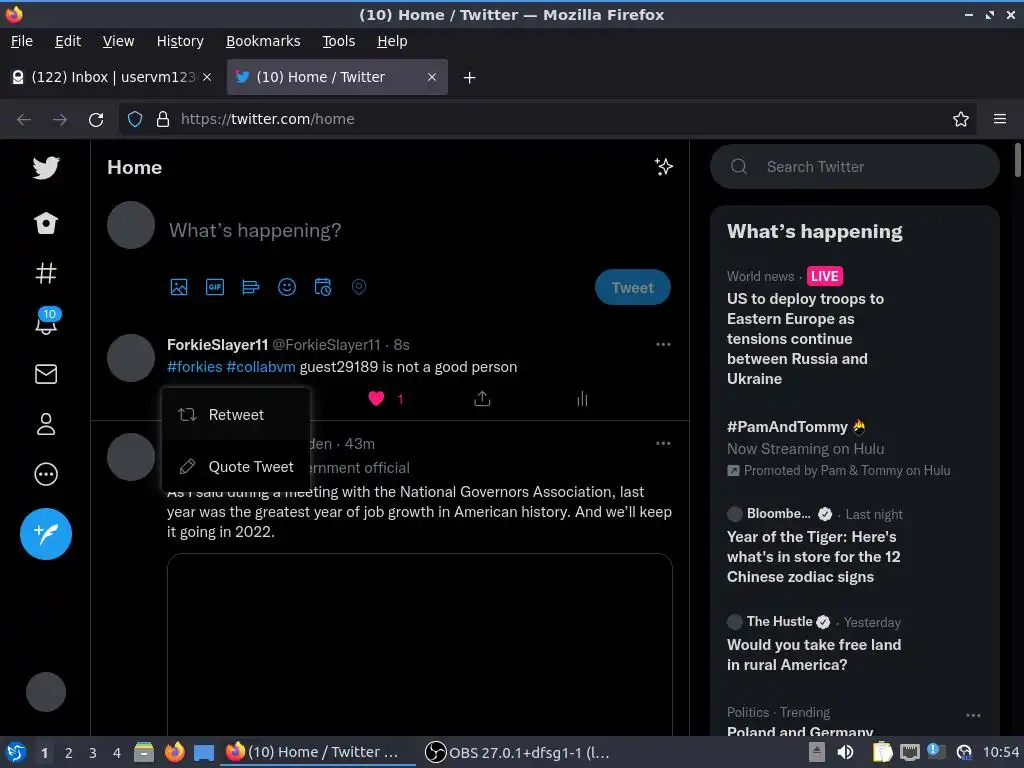Launch Firefox from taskbar quick-launch icon

(174, 752)
